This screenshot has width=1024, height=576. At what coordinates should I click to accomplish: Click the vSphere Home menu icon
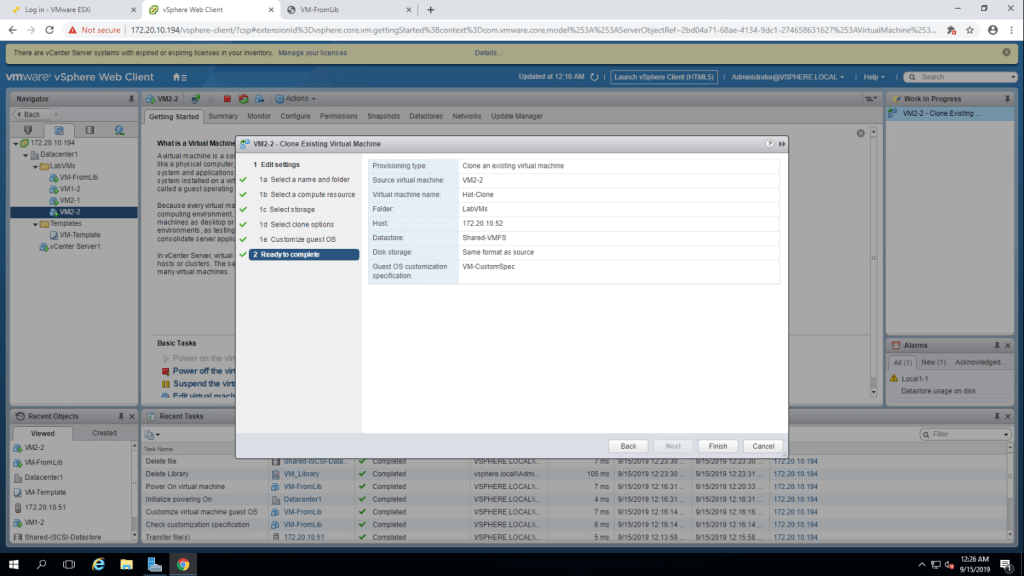(179, 77)
